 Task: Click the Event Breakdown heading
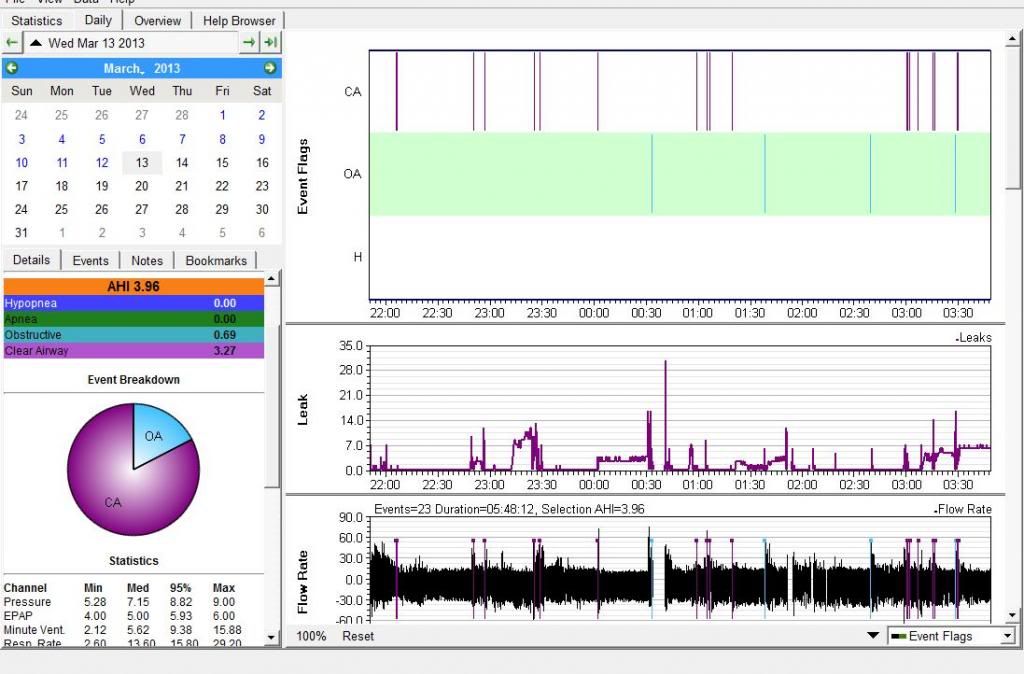tap(133, 379)
